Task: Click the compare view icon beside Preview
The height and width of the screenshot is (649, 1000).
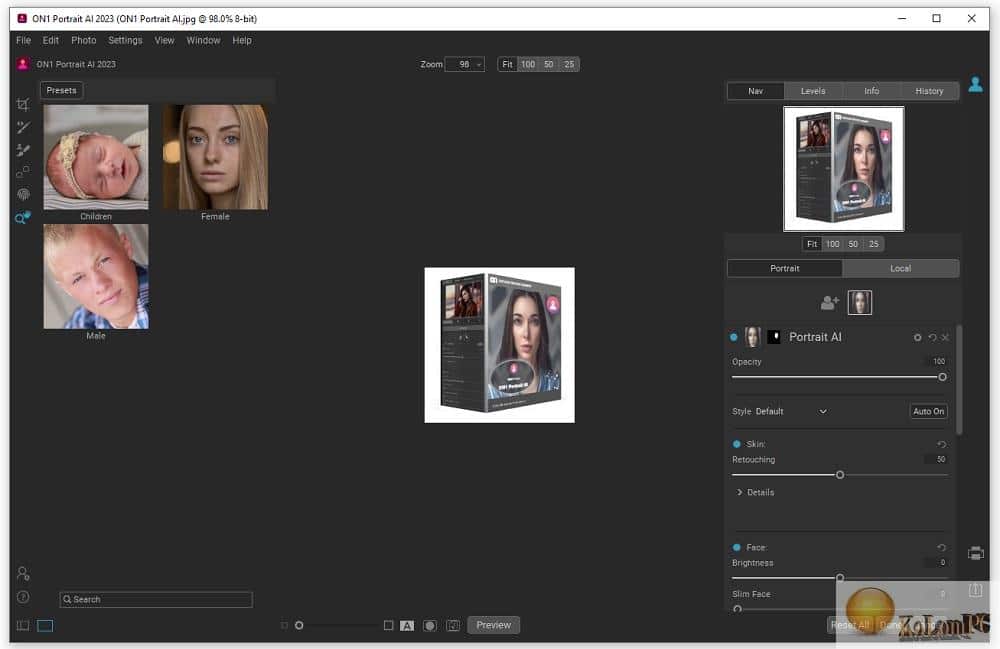Action: click(x=453, y=626)
